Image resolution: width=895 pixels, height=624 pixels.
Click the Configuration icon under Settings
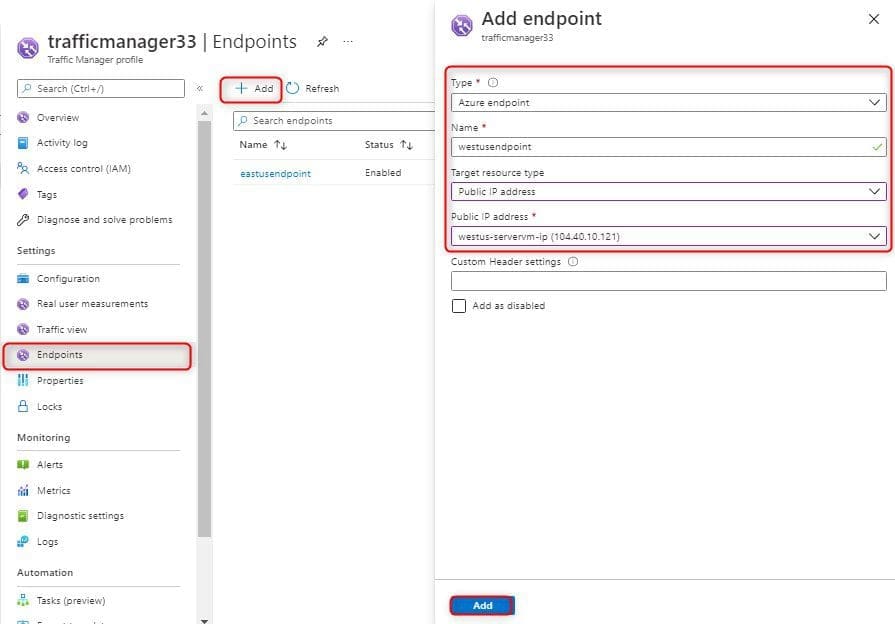[23, 279]
